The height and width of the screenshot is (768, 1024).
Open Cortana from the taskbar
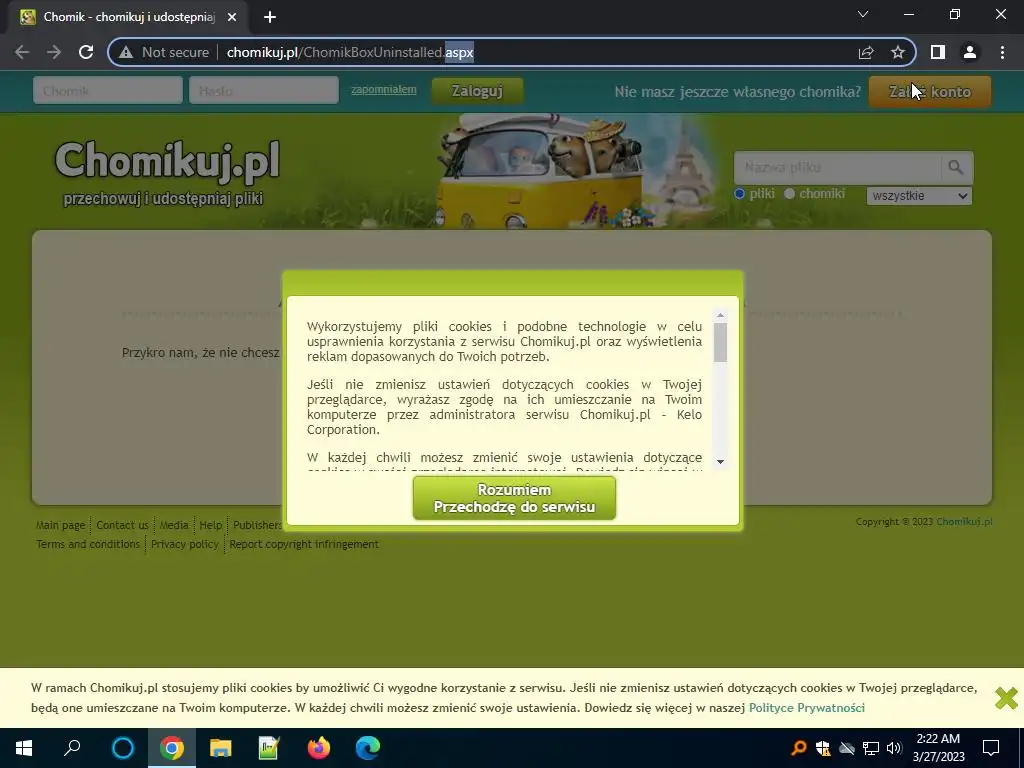coord(122,748)
